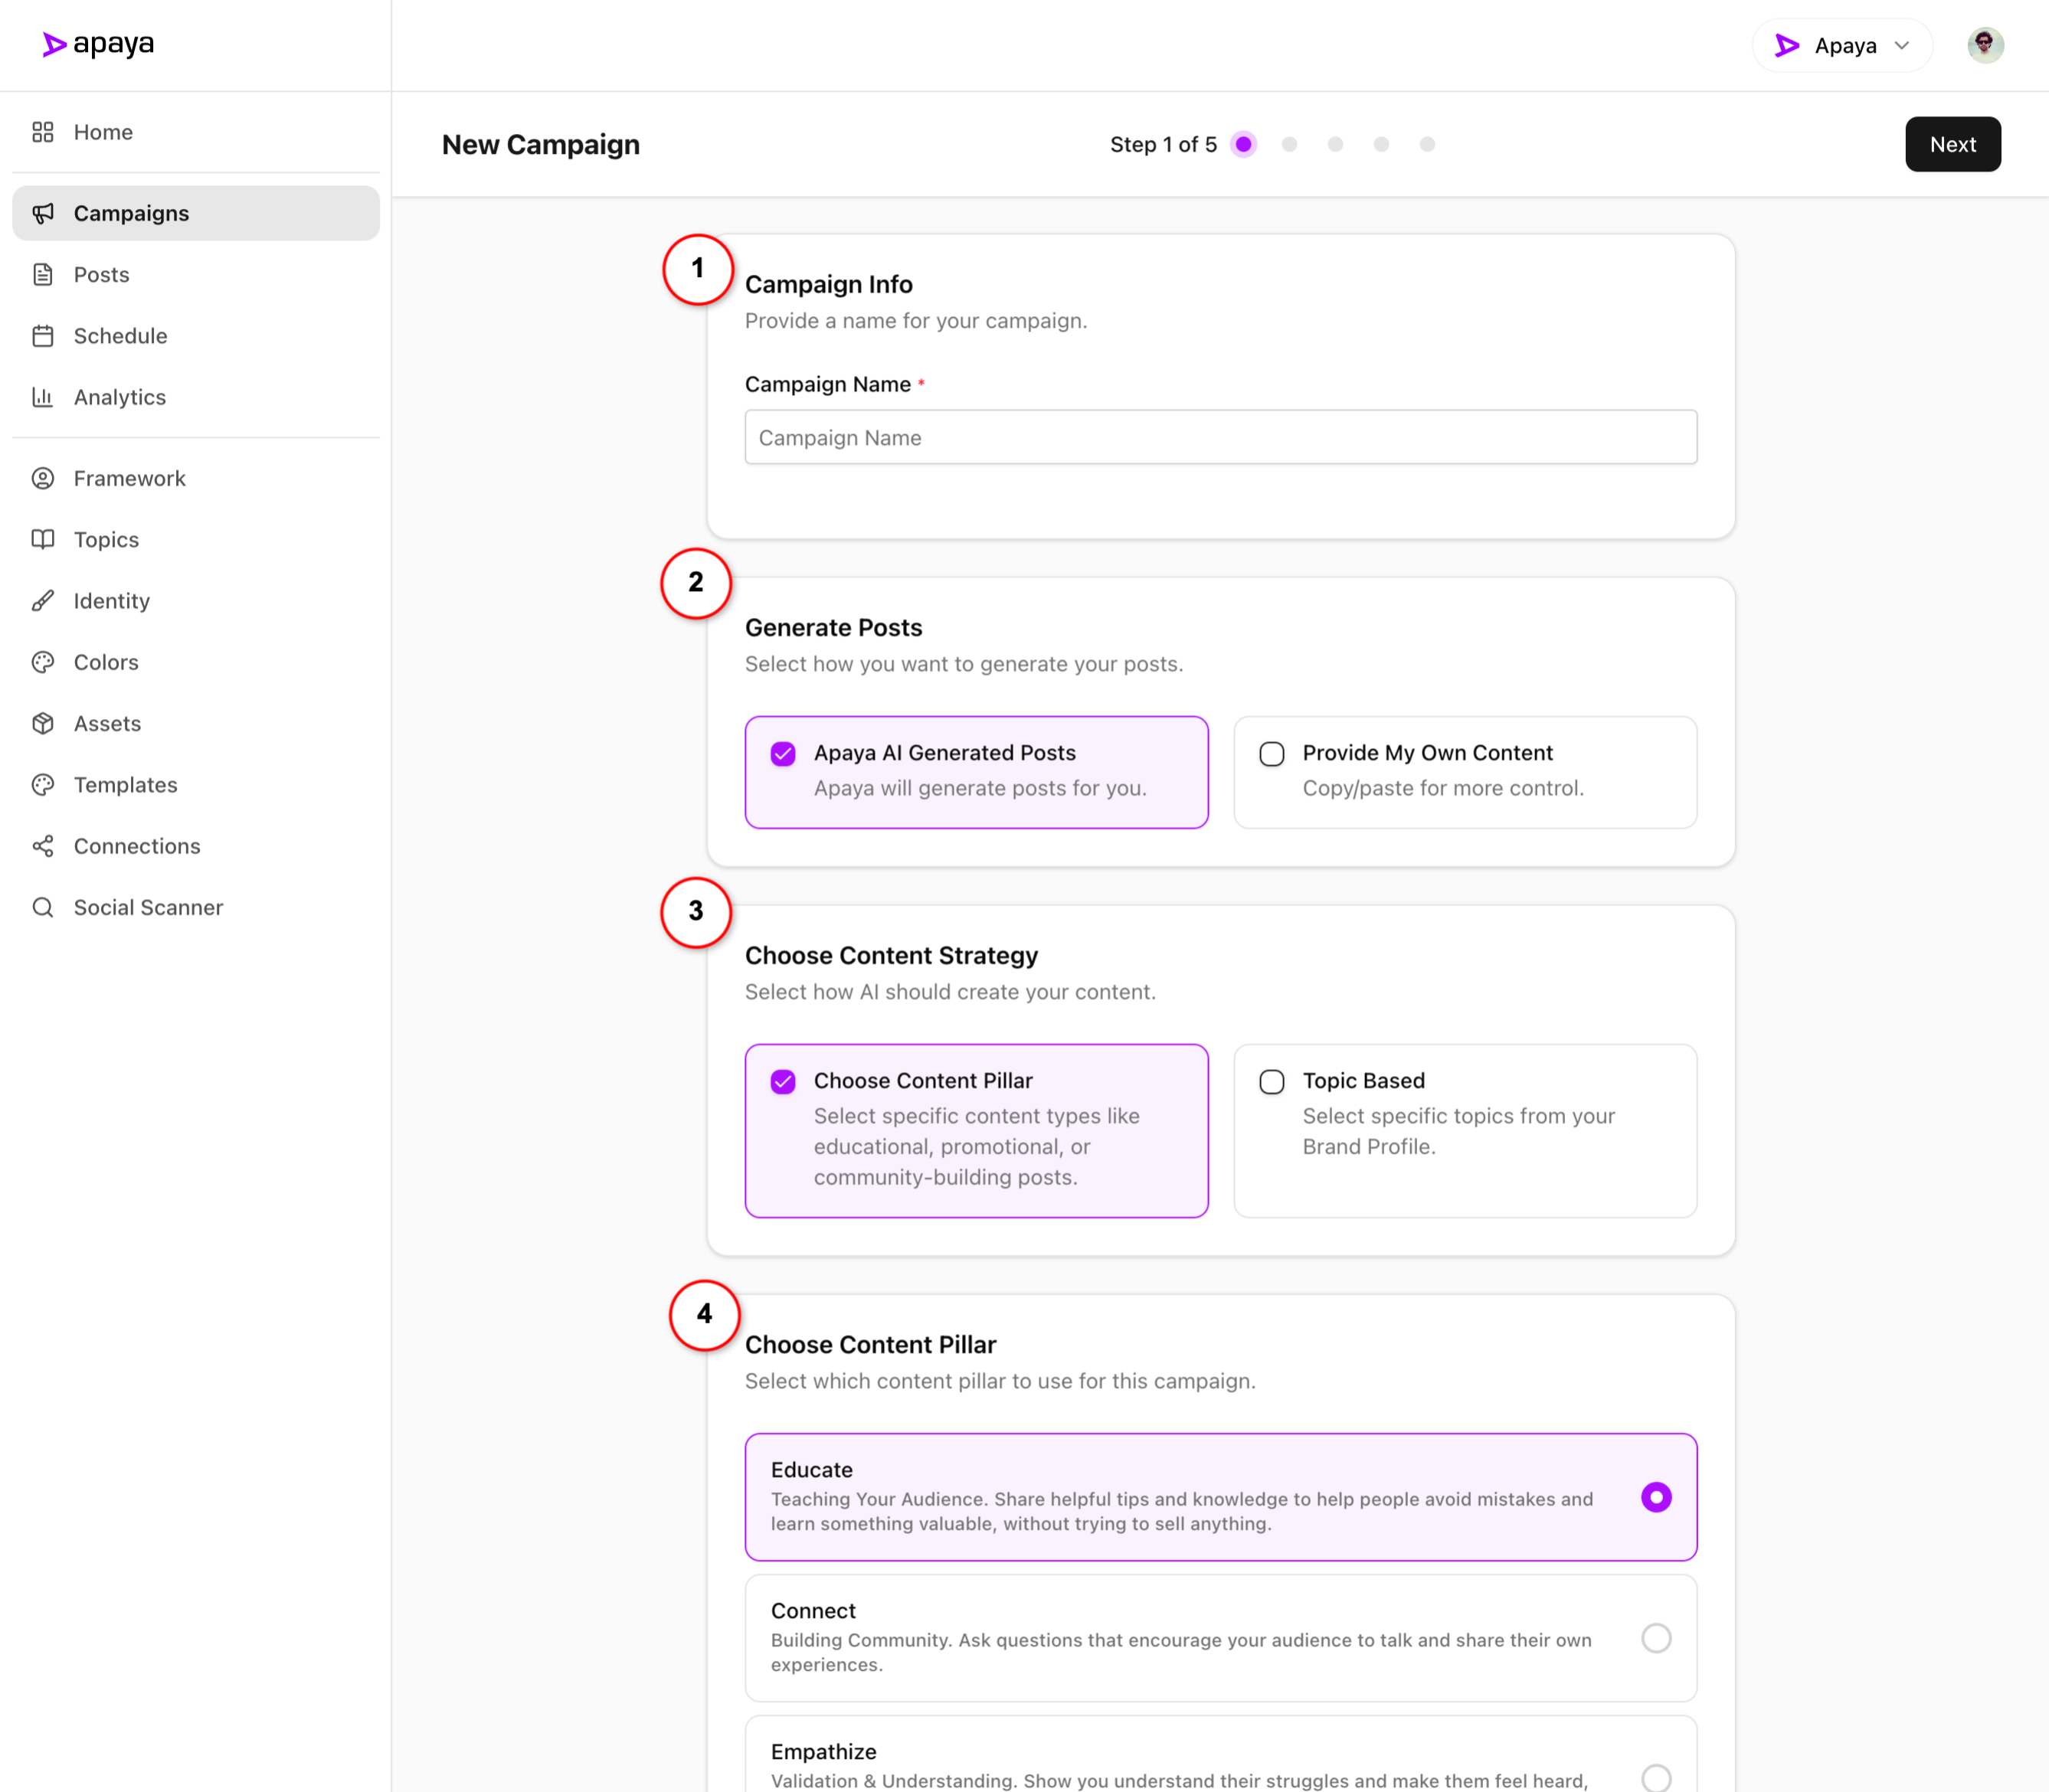Focus the Campaign Name text field
The width and height of the screenshot is (2049, 1792).
click(x=1220, y=437)
